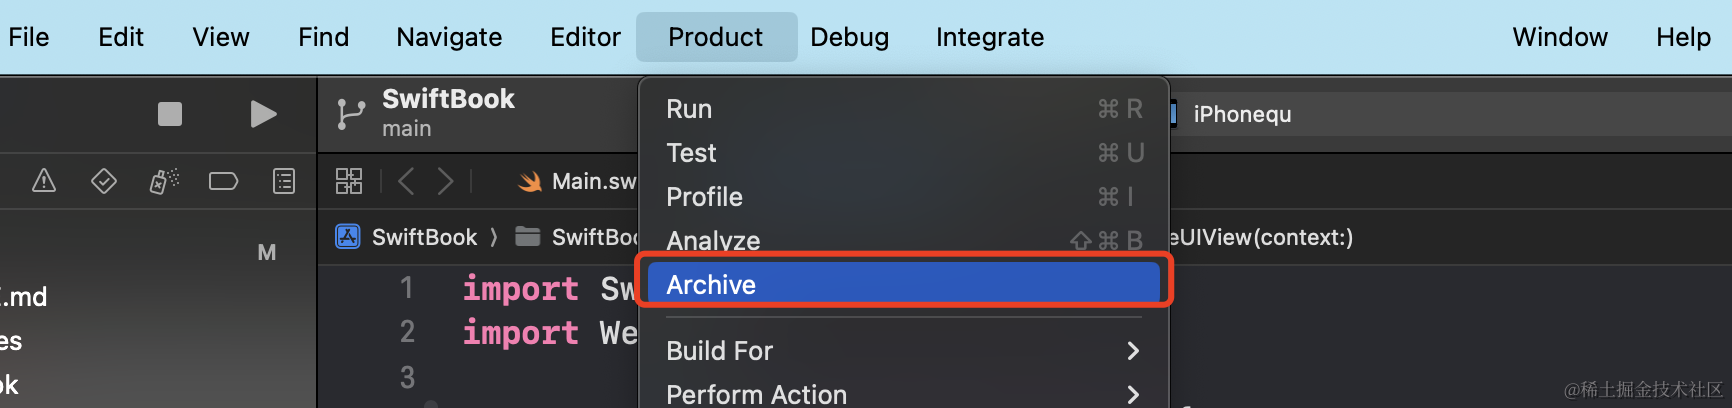The image size is (1732, 408).
Task: Click the Stop button in toolbar
Action: pos(170,114)
